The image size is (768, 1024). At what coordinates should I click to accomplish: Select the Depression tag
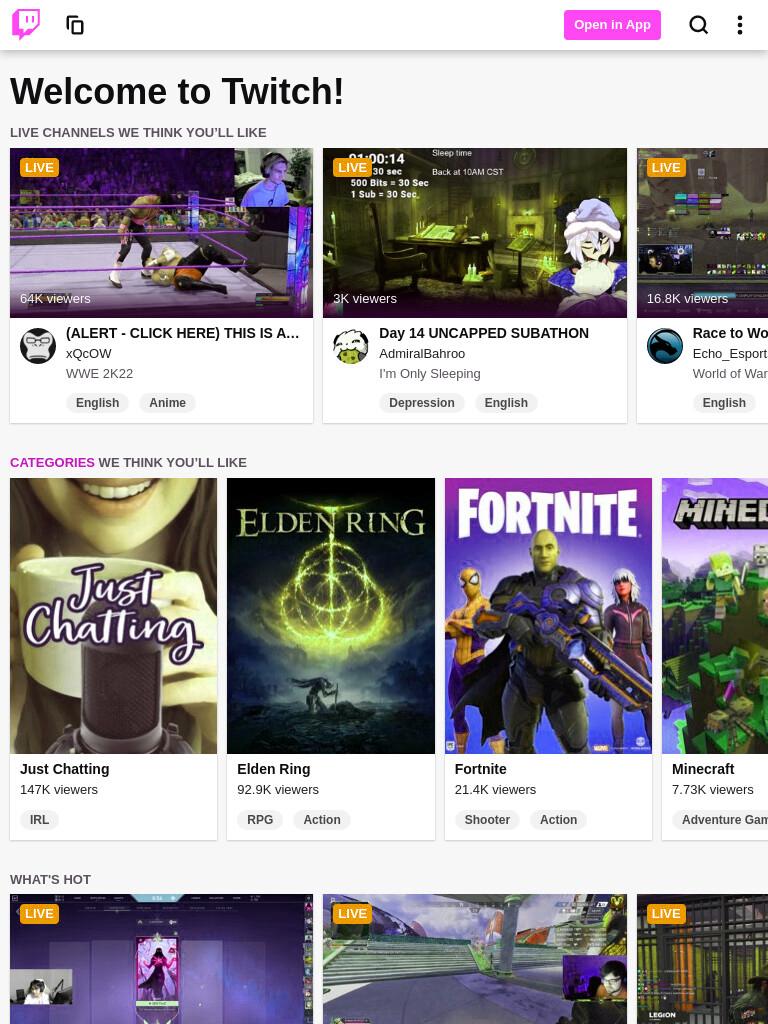click(x=422, y=402)
